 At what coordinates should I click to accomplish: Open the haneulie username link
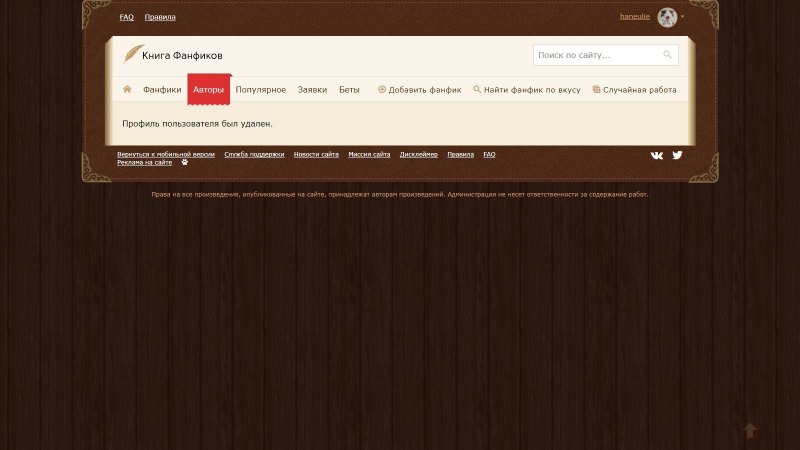[635, 17]
